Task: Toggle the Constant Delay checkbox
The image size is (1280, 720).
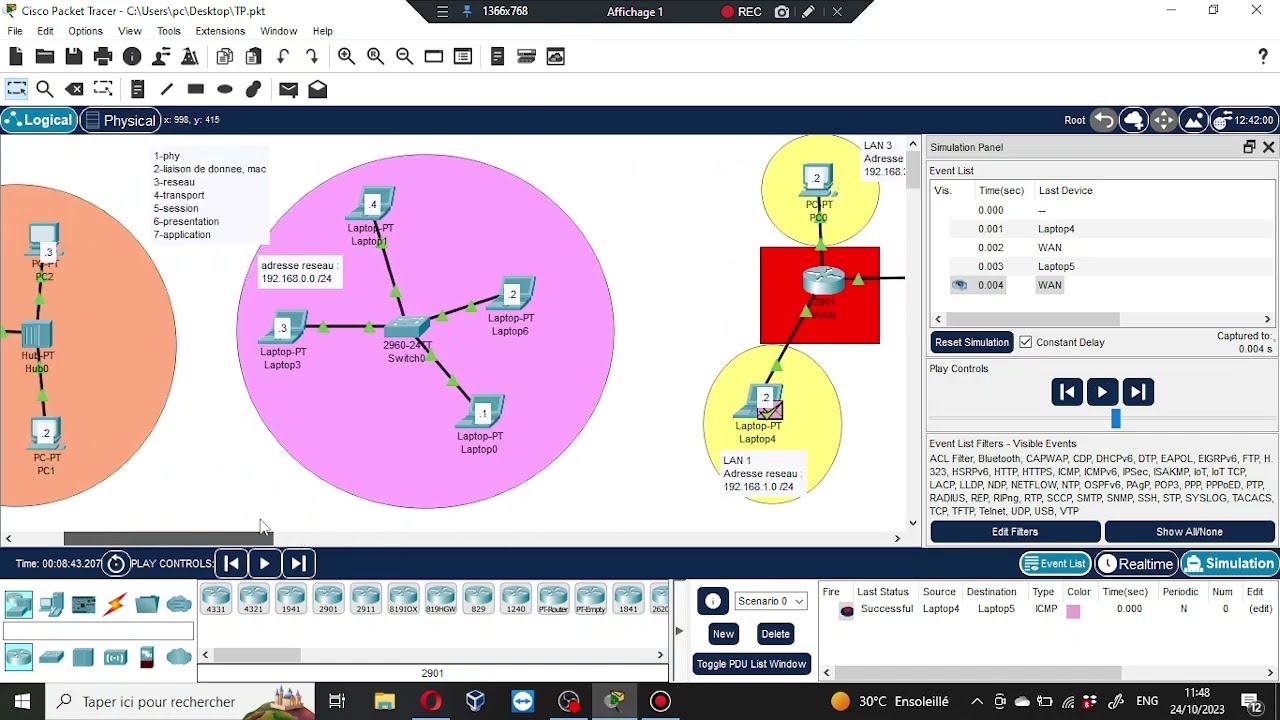Action: [1025, 342]
